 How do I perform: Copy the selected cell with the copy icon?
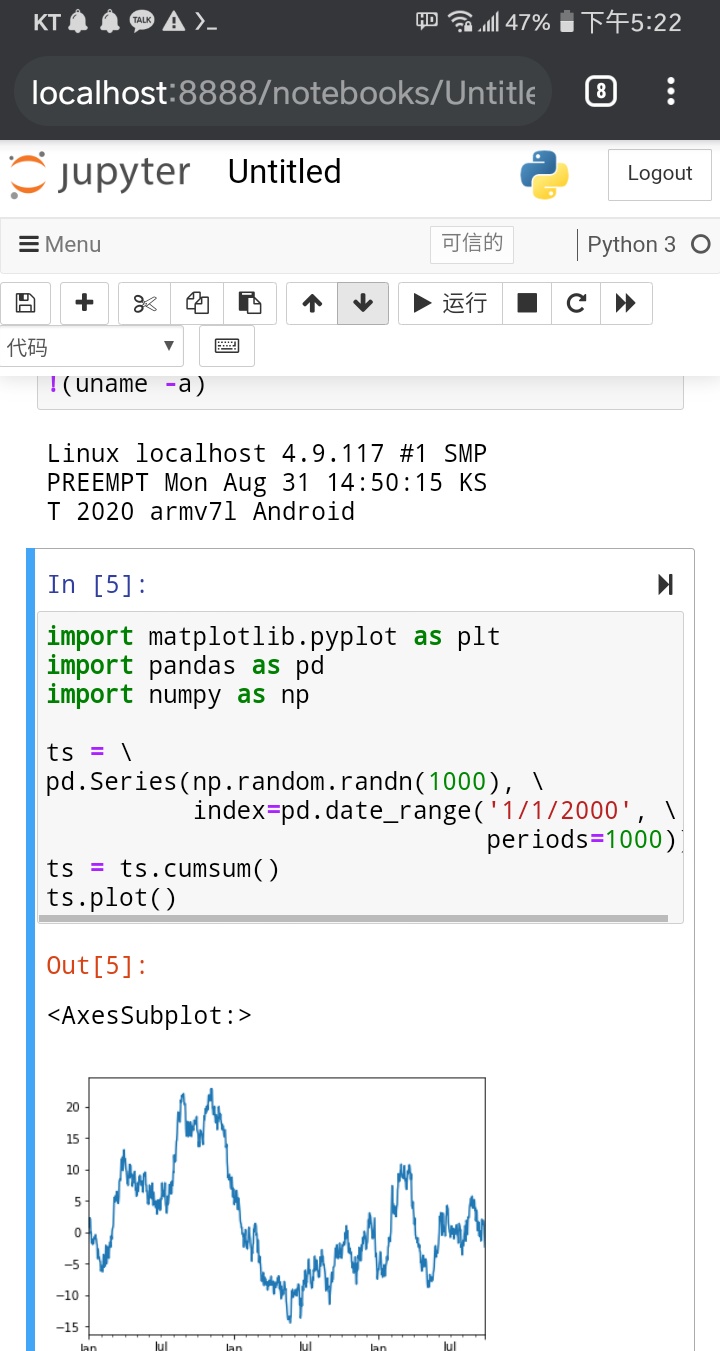click(196, 303)
